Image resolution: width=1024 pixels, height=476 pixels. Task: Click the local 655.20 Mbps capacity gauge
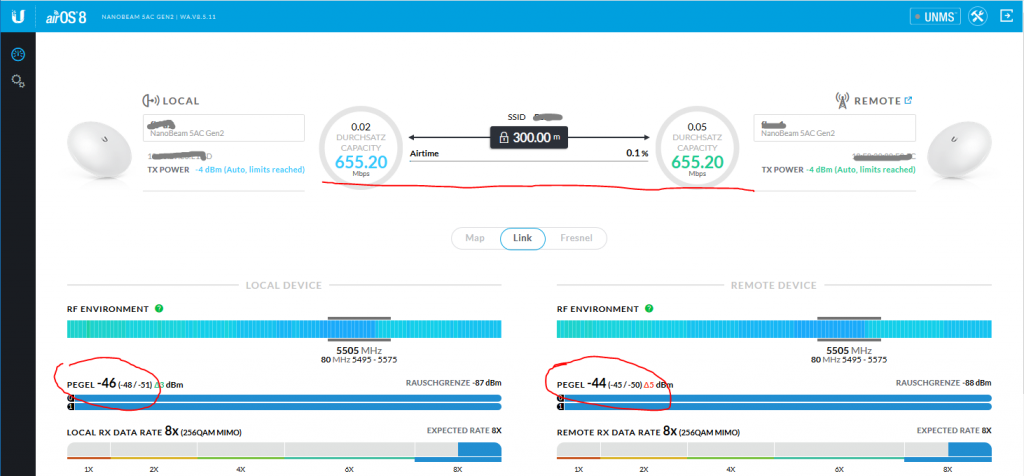click(360, 148)
